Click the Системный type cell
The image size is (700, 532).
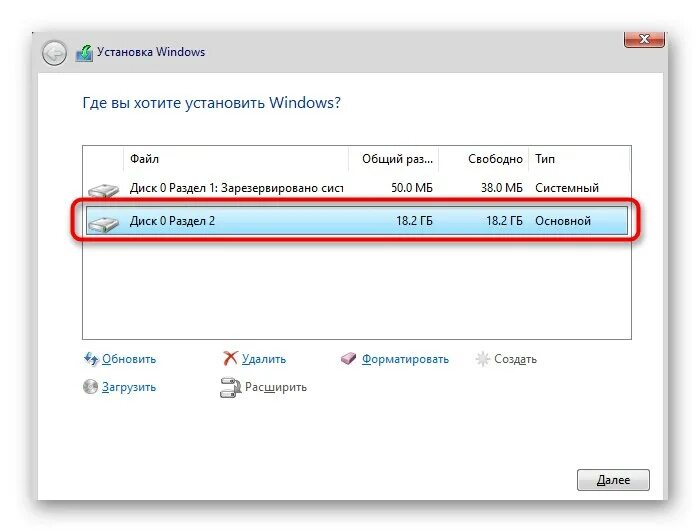coord(567,188)
